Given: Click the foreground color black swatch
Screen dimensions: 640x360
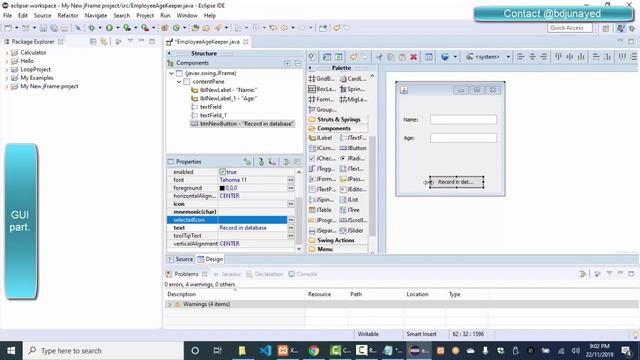Looking at the screenshot, I should [222, 188].
